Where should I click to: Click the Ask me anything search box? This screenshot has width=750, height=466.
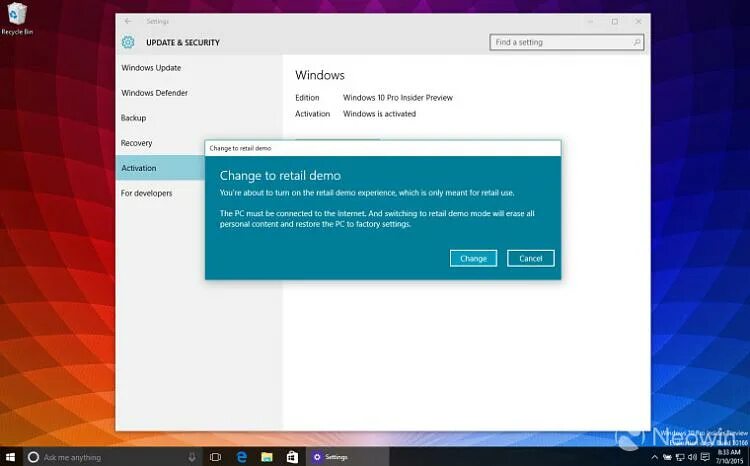tap(111, 457)
